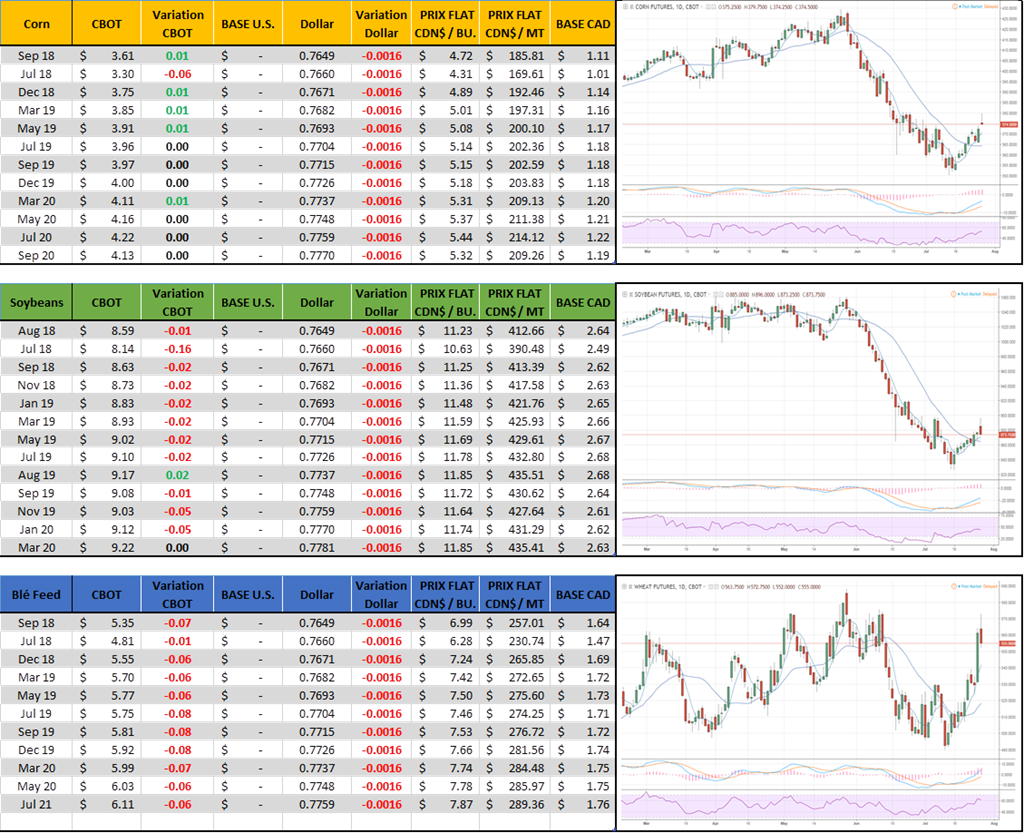
Task: Click the PRIX FLAT CDN$ / MT wheat header
Action: click(514, 594)
